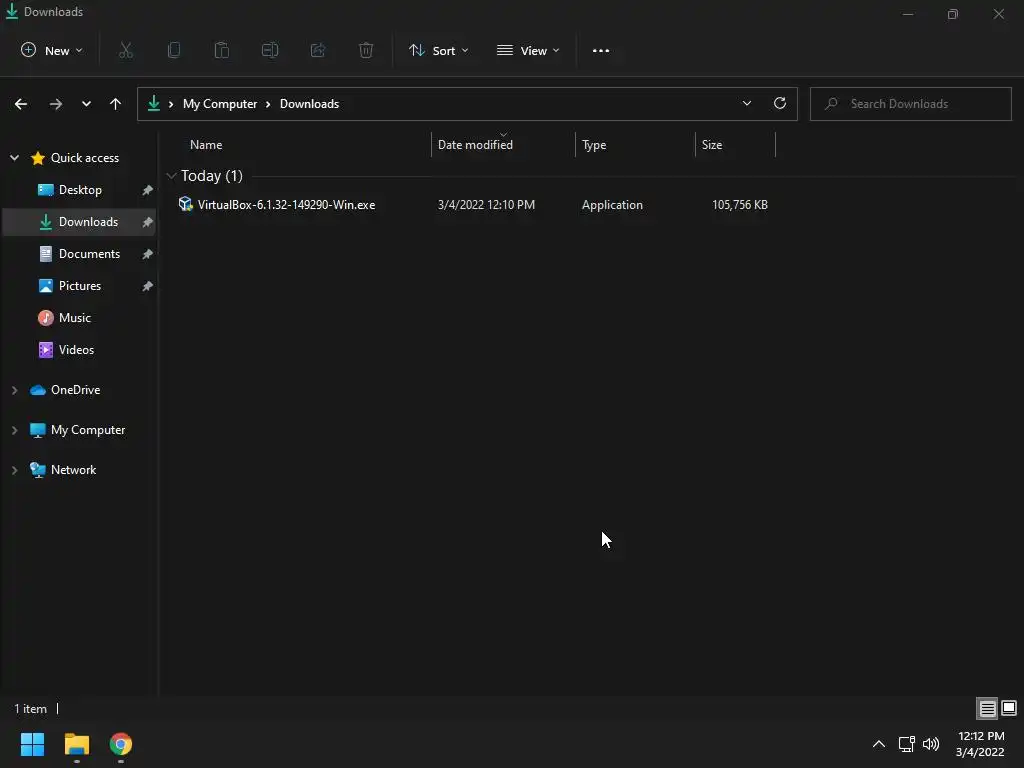Screen dimensions: 1024x768
Task: Open Google Chrome from taskbar
Action: [121, 744]
